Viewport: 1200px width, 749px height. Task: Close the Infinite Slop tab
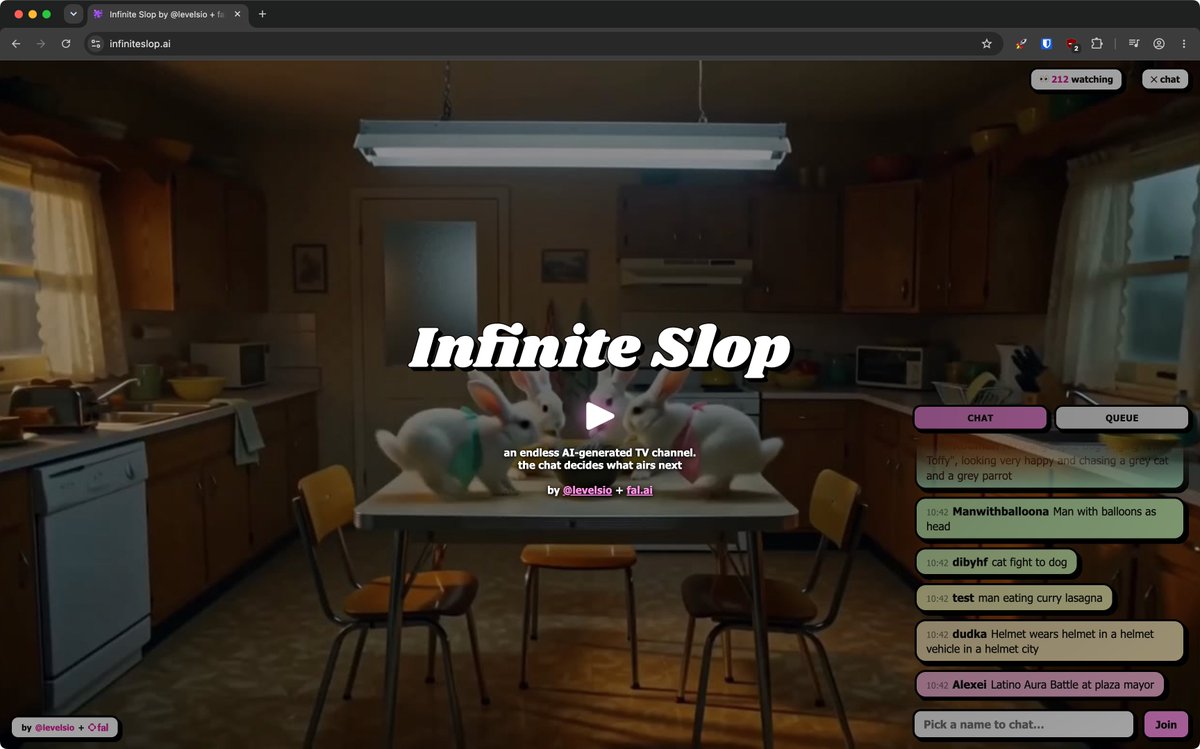[x=238, y=14]
